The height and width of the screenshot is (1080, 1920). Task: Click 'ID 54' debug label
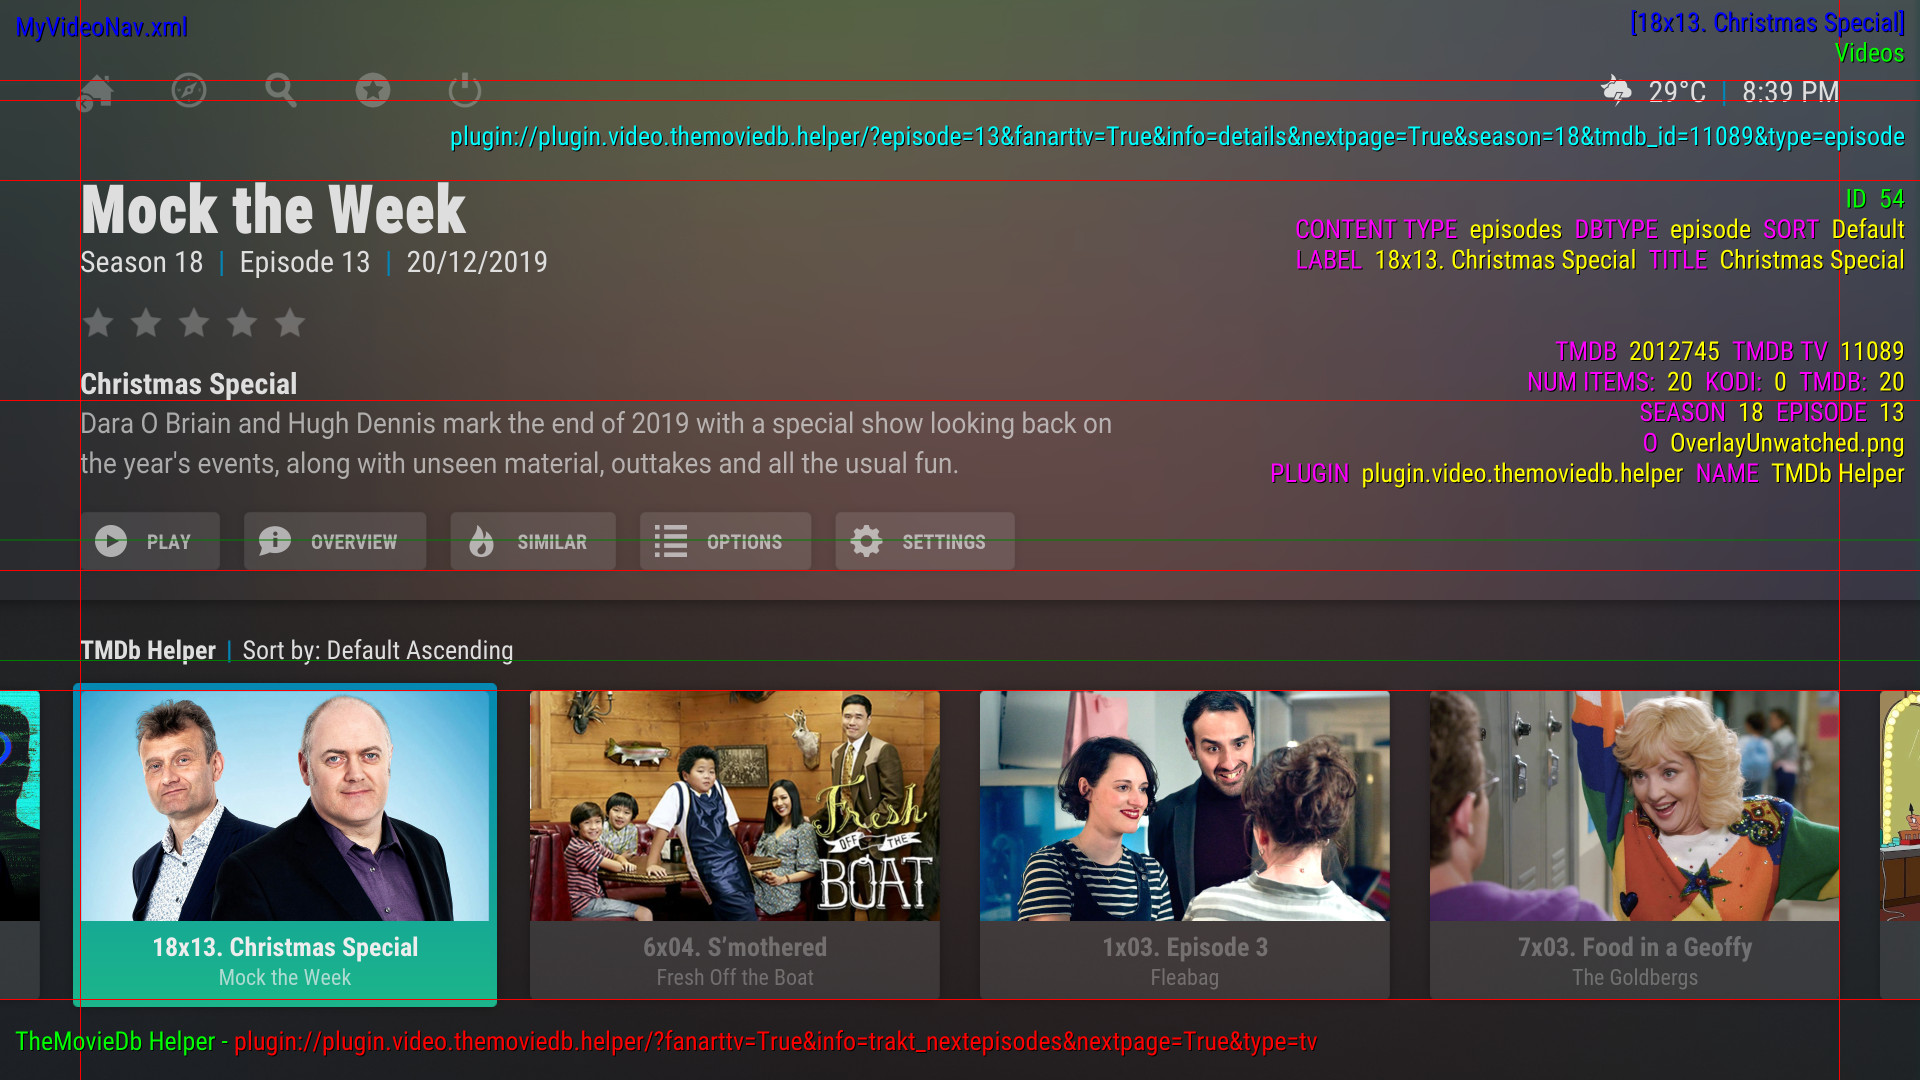[x=1875, y=199]
